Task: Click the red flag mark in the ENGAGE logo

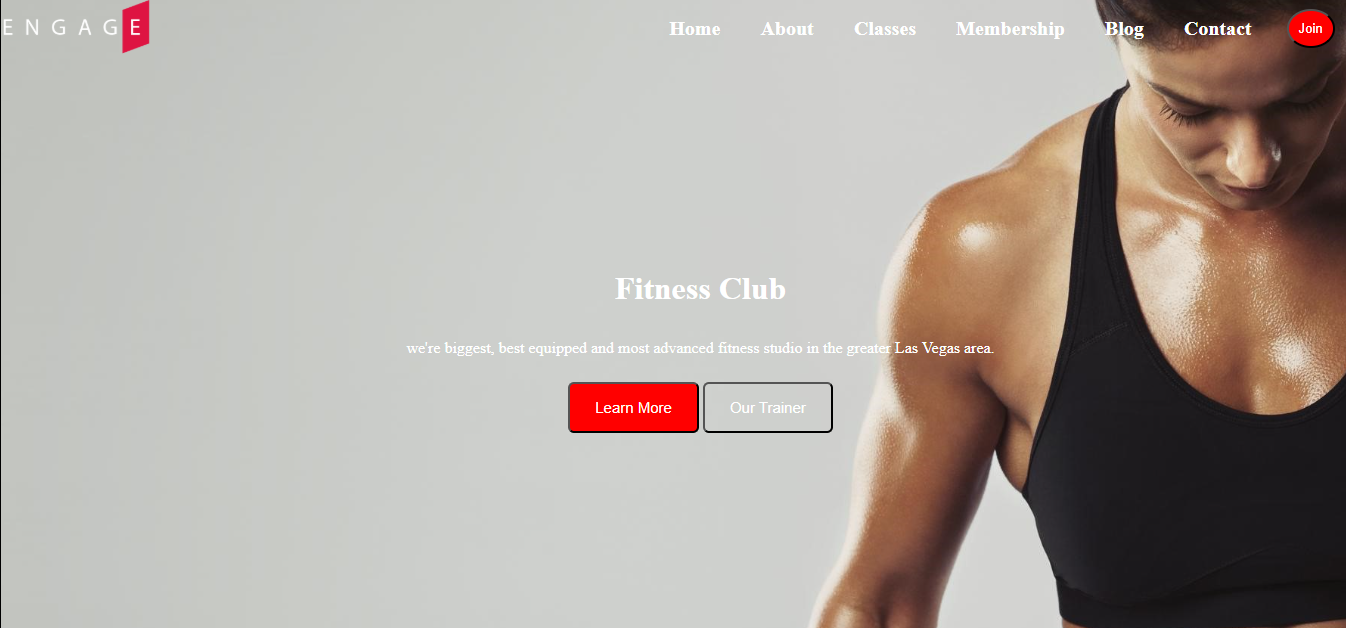Action: coord(136,27)
